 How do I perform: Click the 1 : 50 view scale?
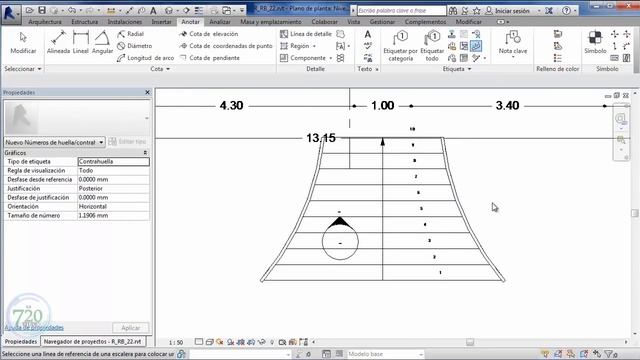tap(176, 342)
